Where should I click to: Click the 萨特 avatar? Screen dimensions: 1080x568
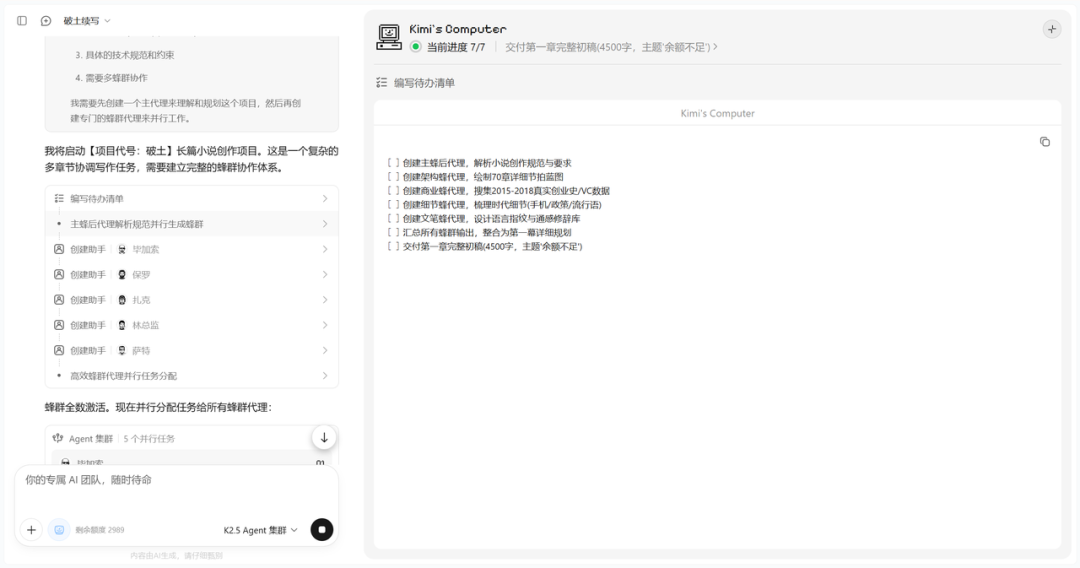pyautogui.click(x=122, y=350)
